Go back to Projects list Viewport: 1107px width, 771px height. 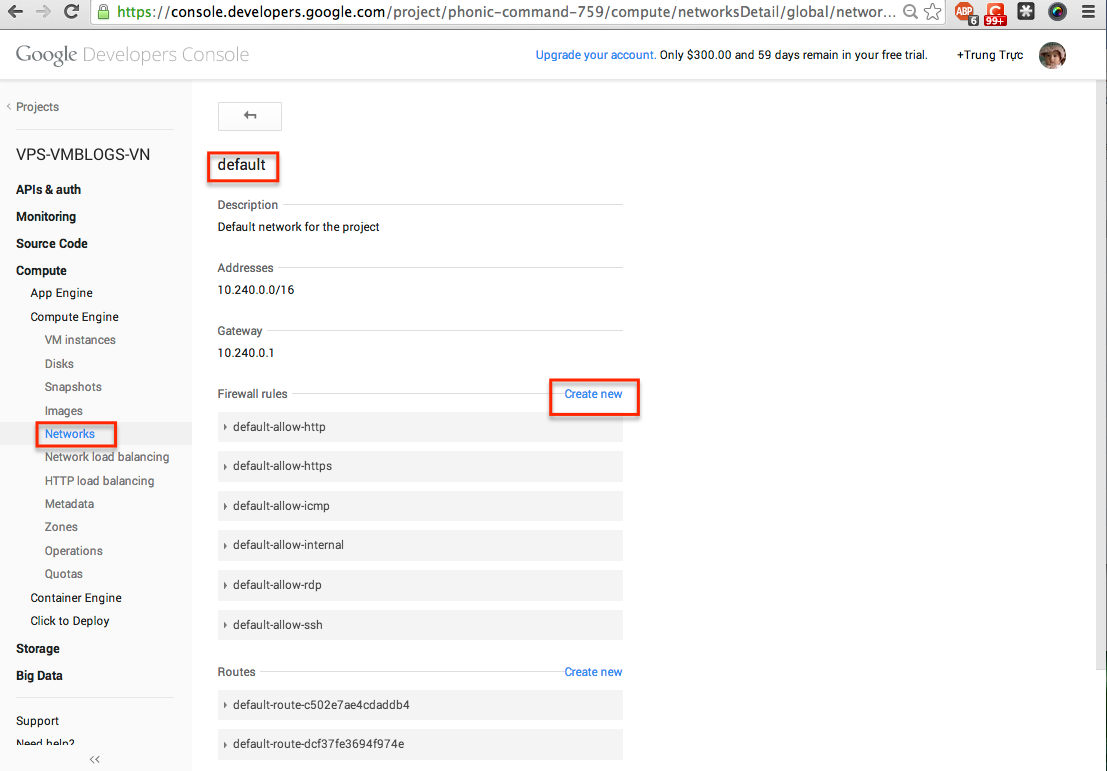[37, 107]
